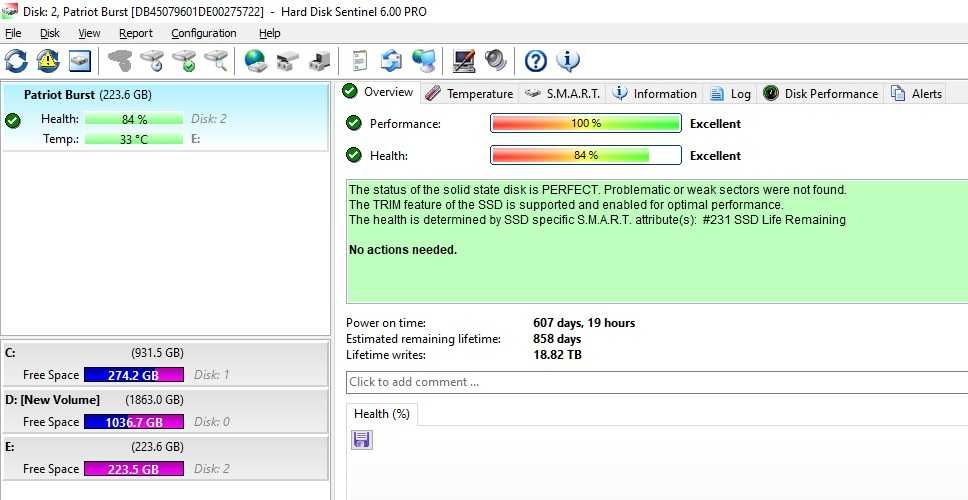Open the Log tab
The height and width of the screenshot is (500, 968).
click(x=732, y=94)
